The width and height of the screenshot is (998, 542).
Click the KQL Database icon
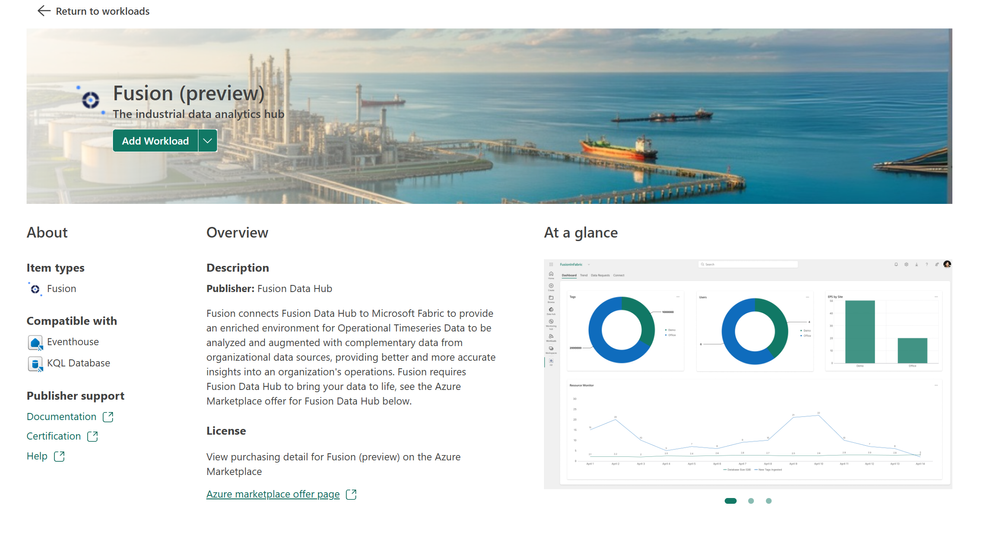35,363
